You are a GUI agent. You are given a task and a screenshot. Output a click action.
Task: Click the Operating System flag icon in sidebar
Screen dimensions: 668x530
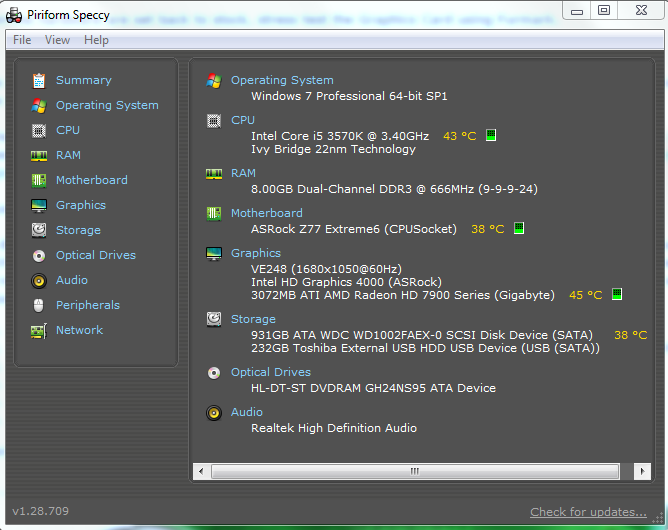39,106
